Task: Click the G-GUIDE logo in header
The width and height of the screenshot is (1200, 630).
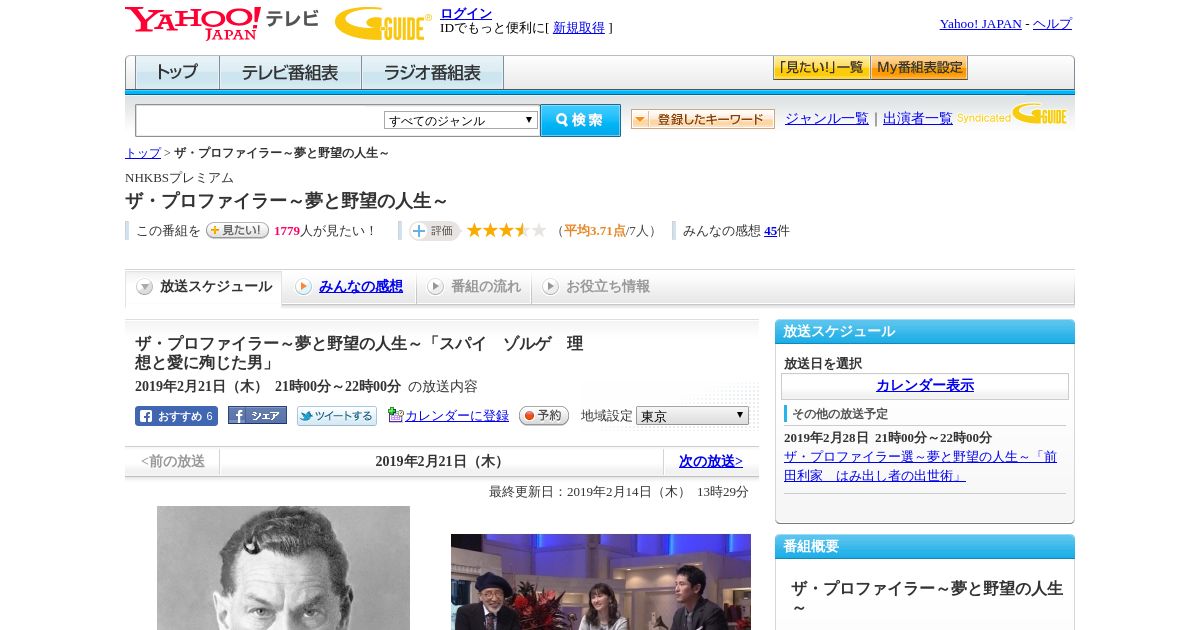Action: 383,24
